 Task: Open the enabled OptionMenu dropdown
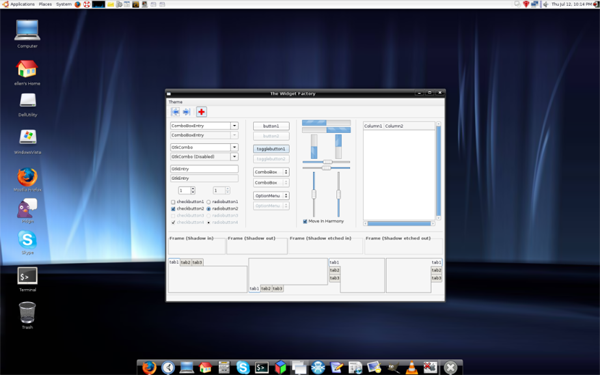coord(271,196)
